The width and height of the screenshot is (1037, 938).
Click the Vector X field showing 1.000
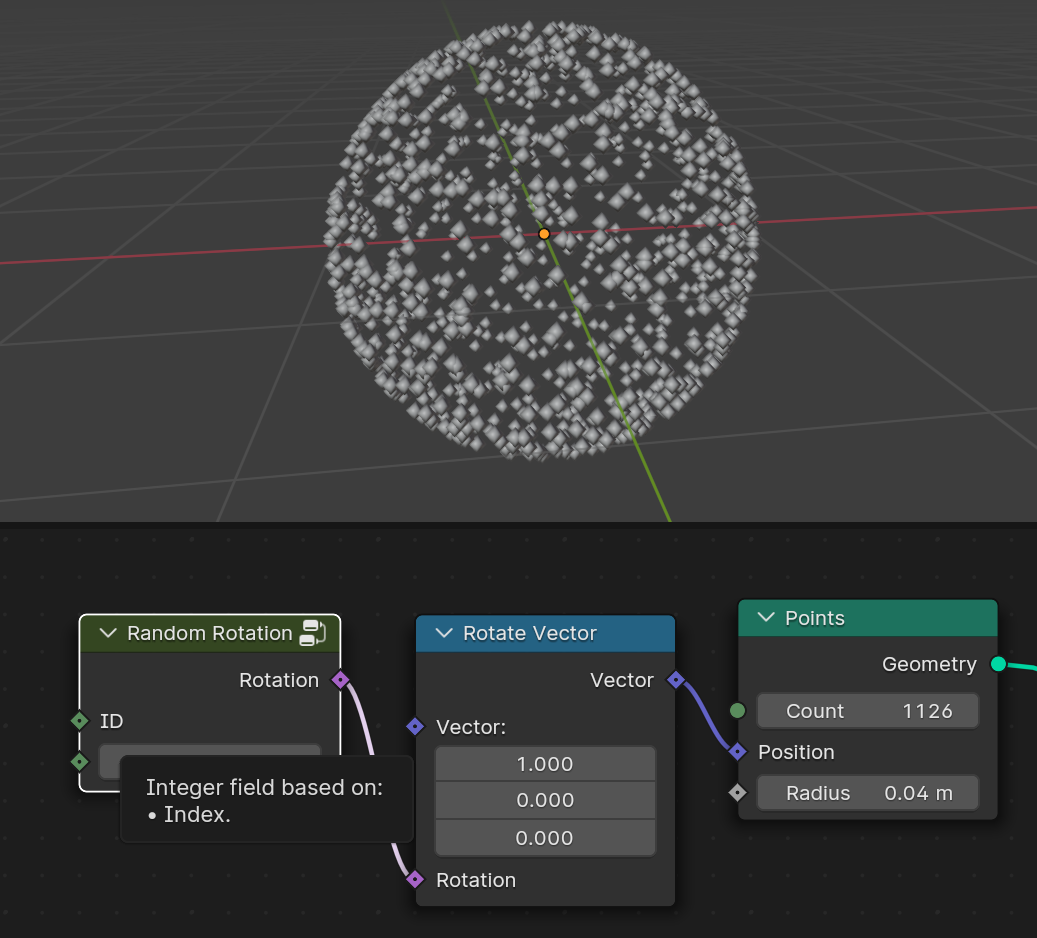tap(545, 764)
